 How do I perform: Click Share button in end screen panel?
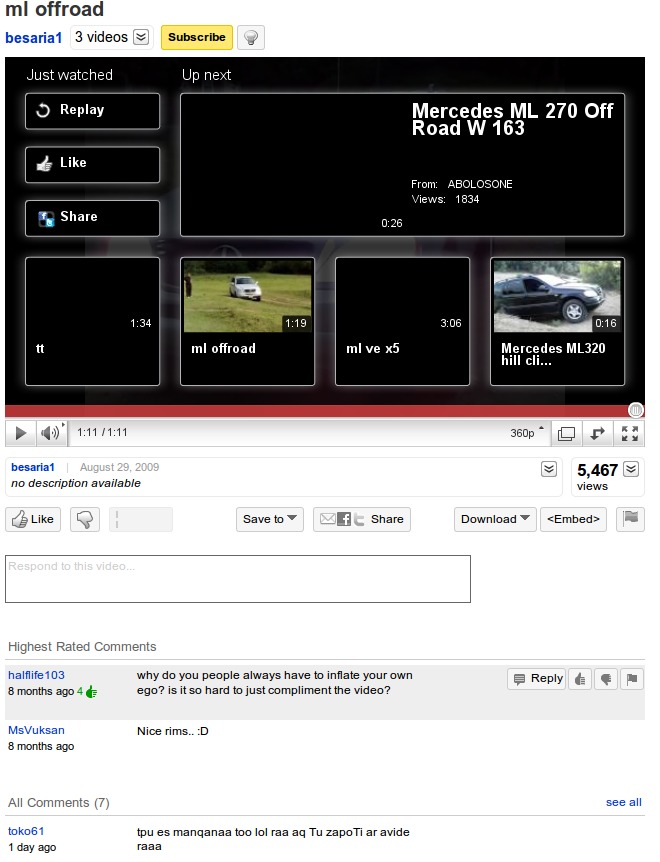tap(92, 218)
